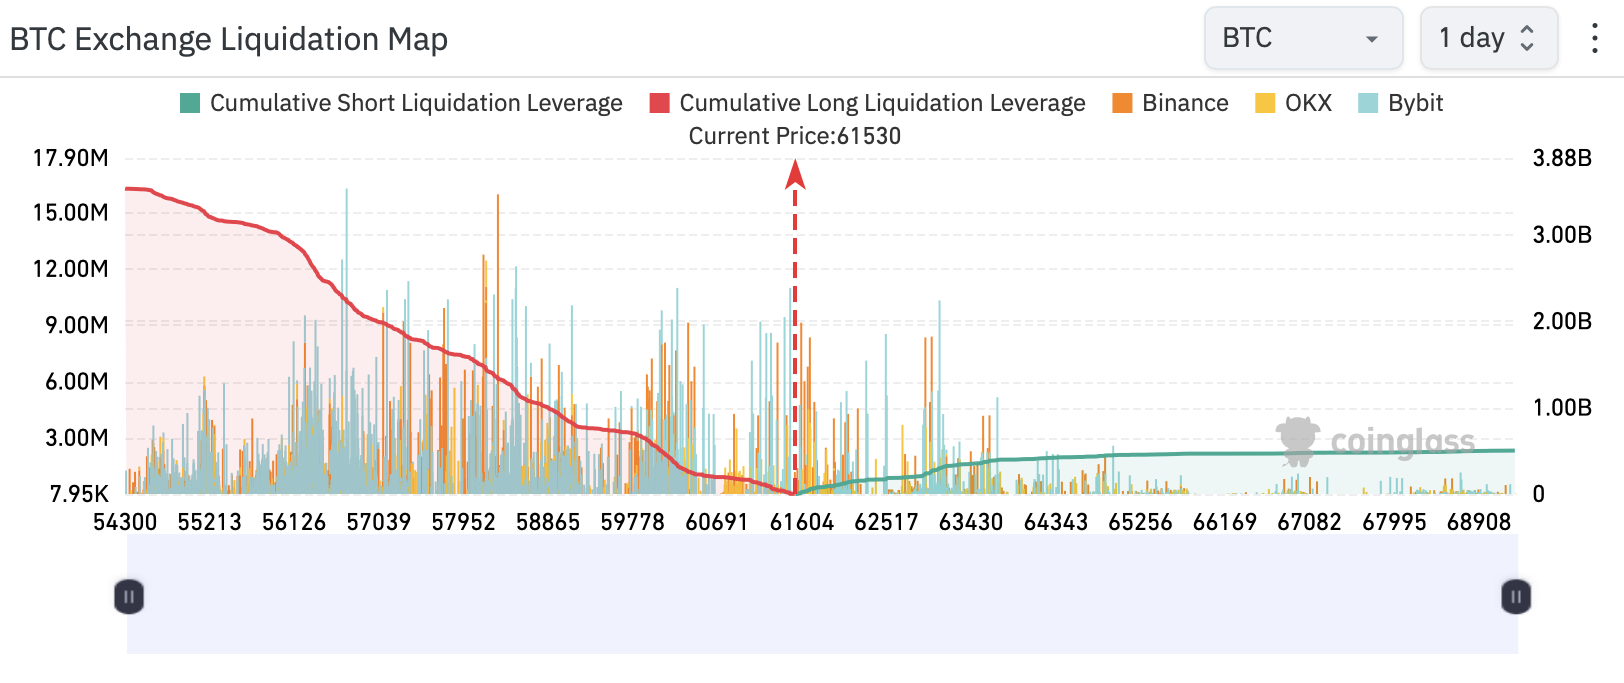Click the middle of the zoom range bar
The image size is (1624, 683).
822,595
